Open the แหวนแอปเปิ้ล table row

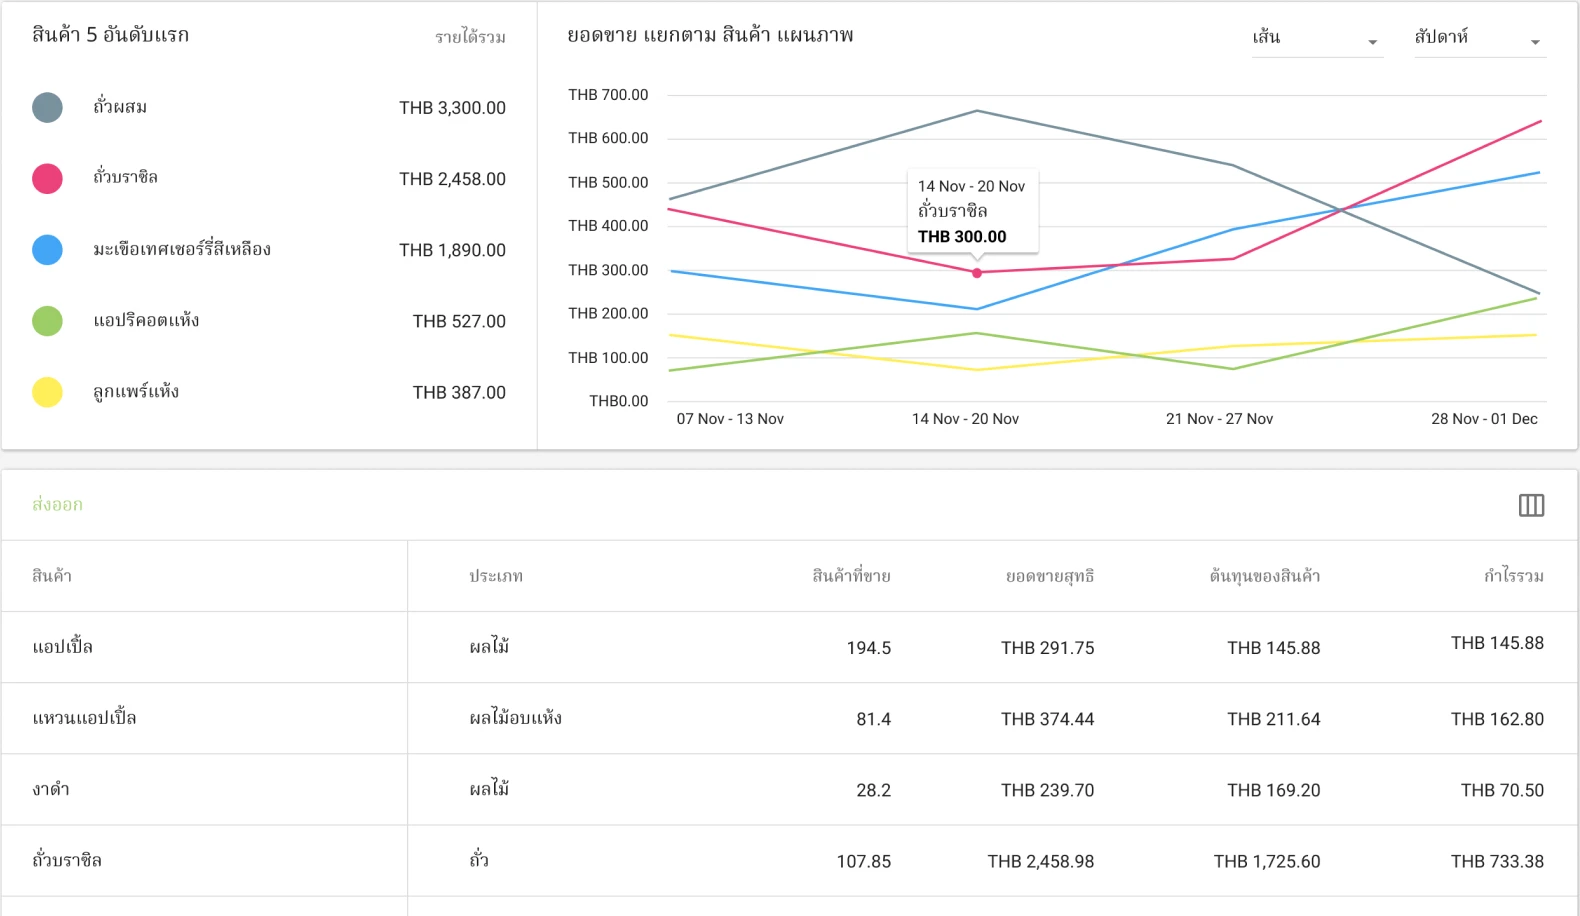[84, 718]
